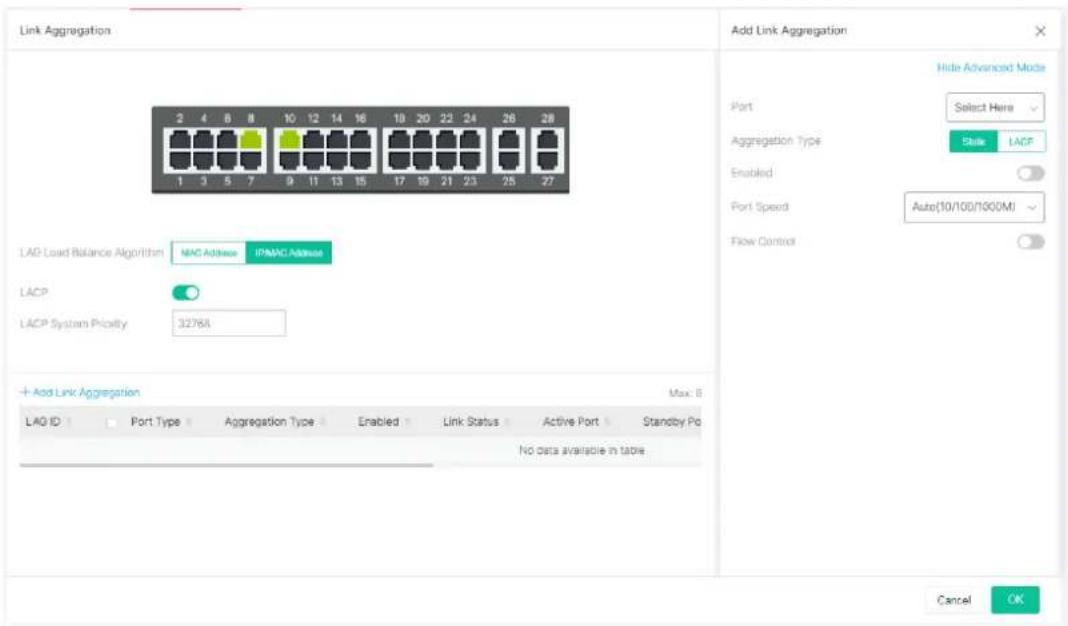Image resolution: width=1068 pixels, height=626 pixels.
Task: Click the LACP System Priority field
Action: point(229,324)
